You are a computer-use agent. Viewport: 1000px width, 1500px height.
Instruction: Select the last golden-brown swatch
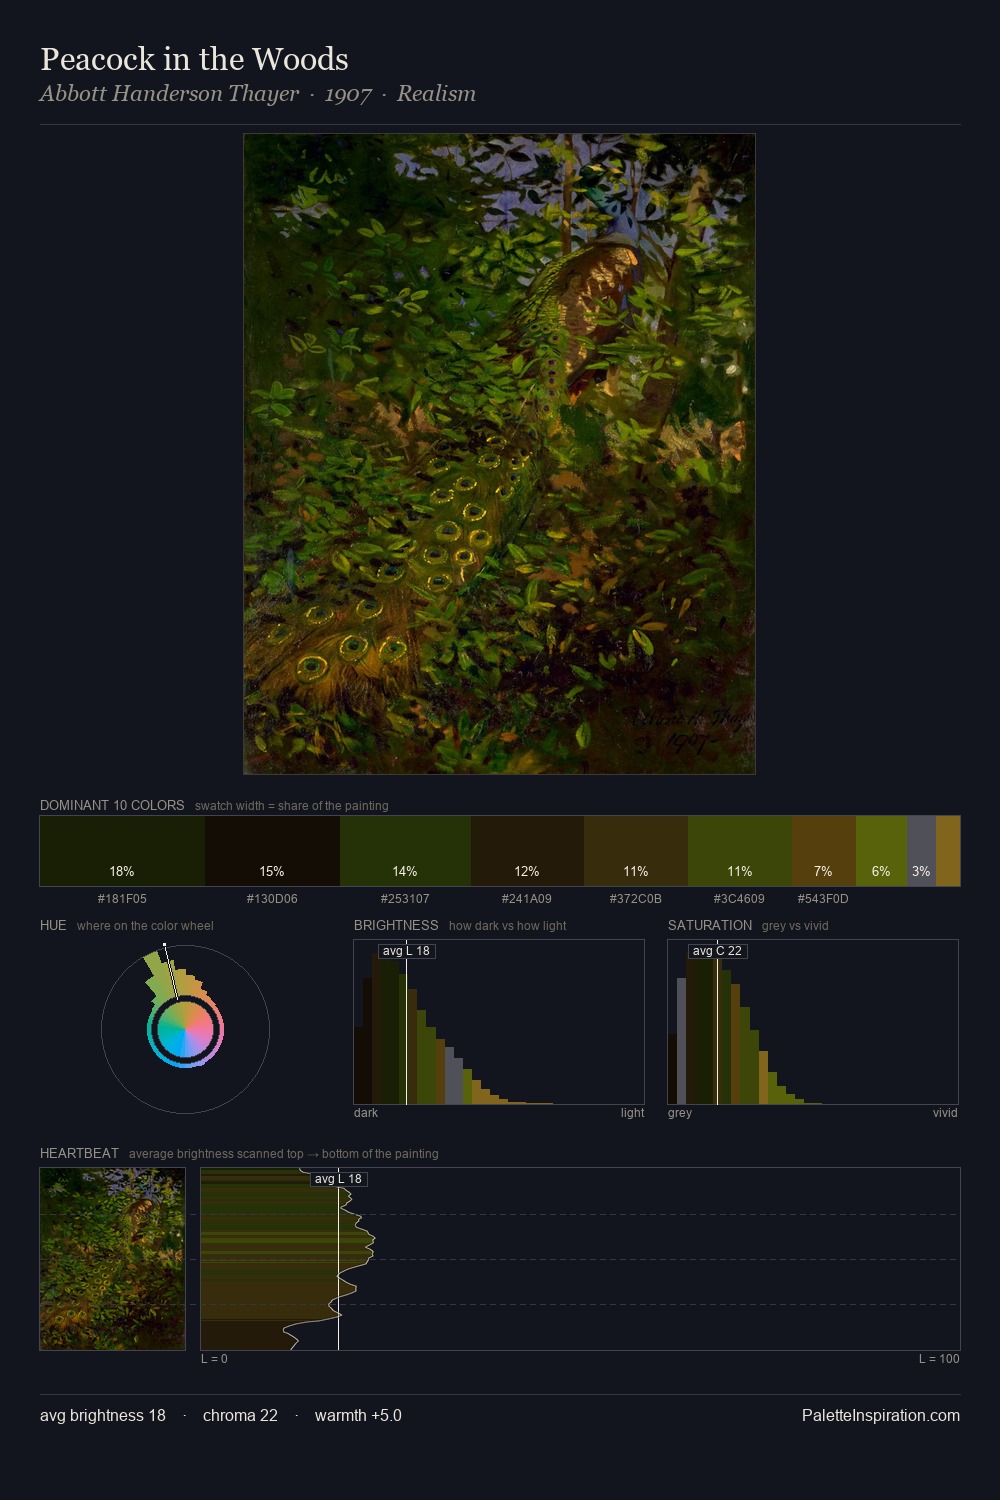[x=948, y=851]
